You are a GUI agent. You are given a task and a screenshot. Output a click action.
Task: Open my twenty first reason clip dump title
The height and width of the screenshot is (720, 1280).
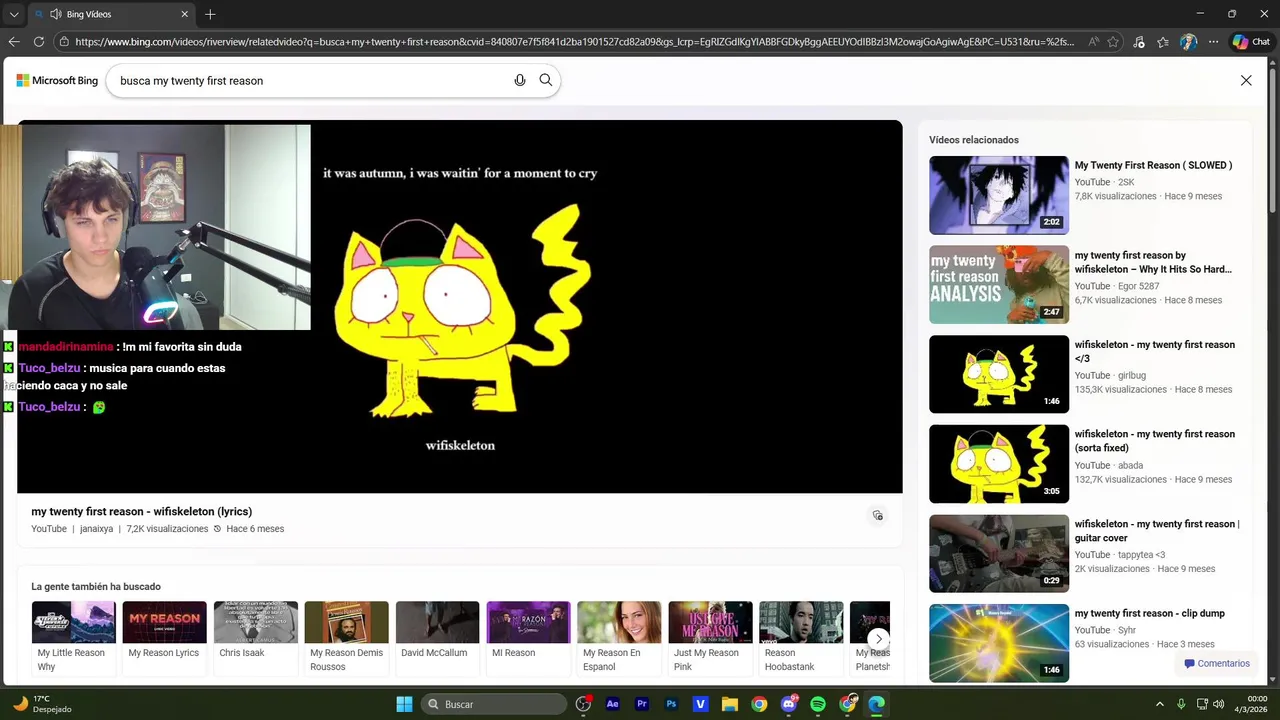point(1150,613)
